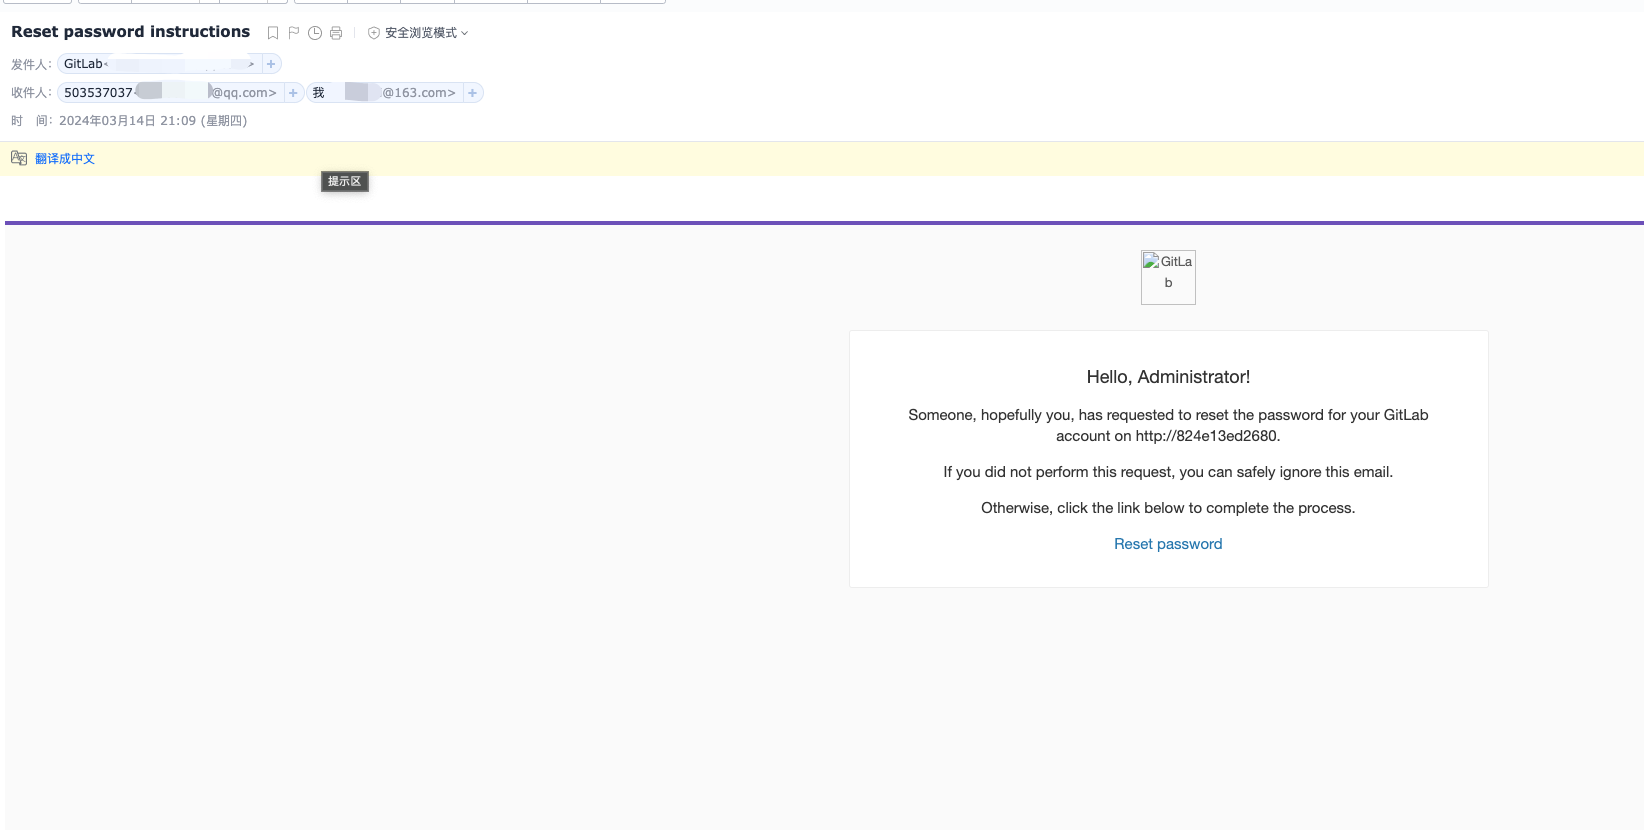This screenshot has width=1644, height=830.
Task: Click the Hello, Administrator! heading
Action: coord(1168,377)
